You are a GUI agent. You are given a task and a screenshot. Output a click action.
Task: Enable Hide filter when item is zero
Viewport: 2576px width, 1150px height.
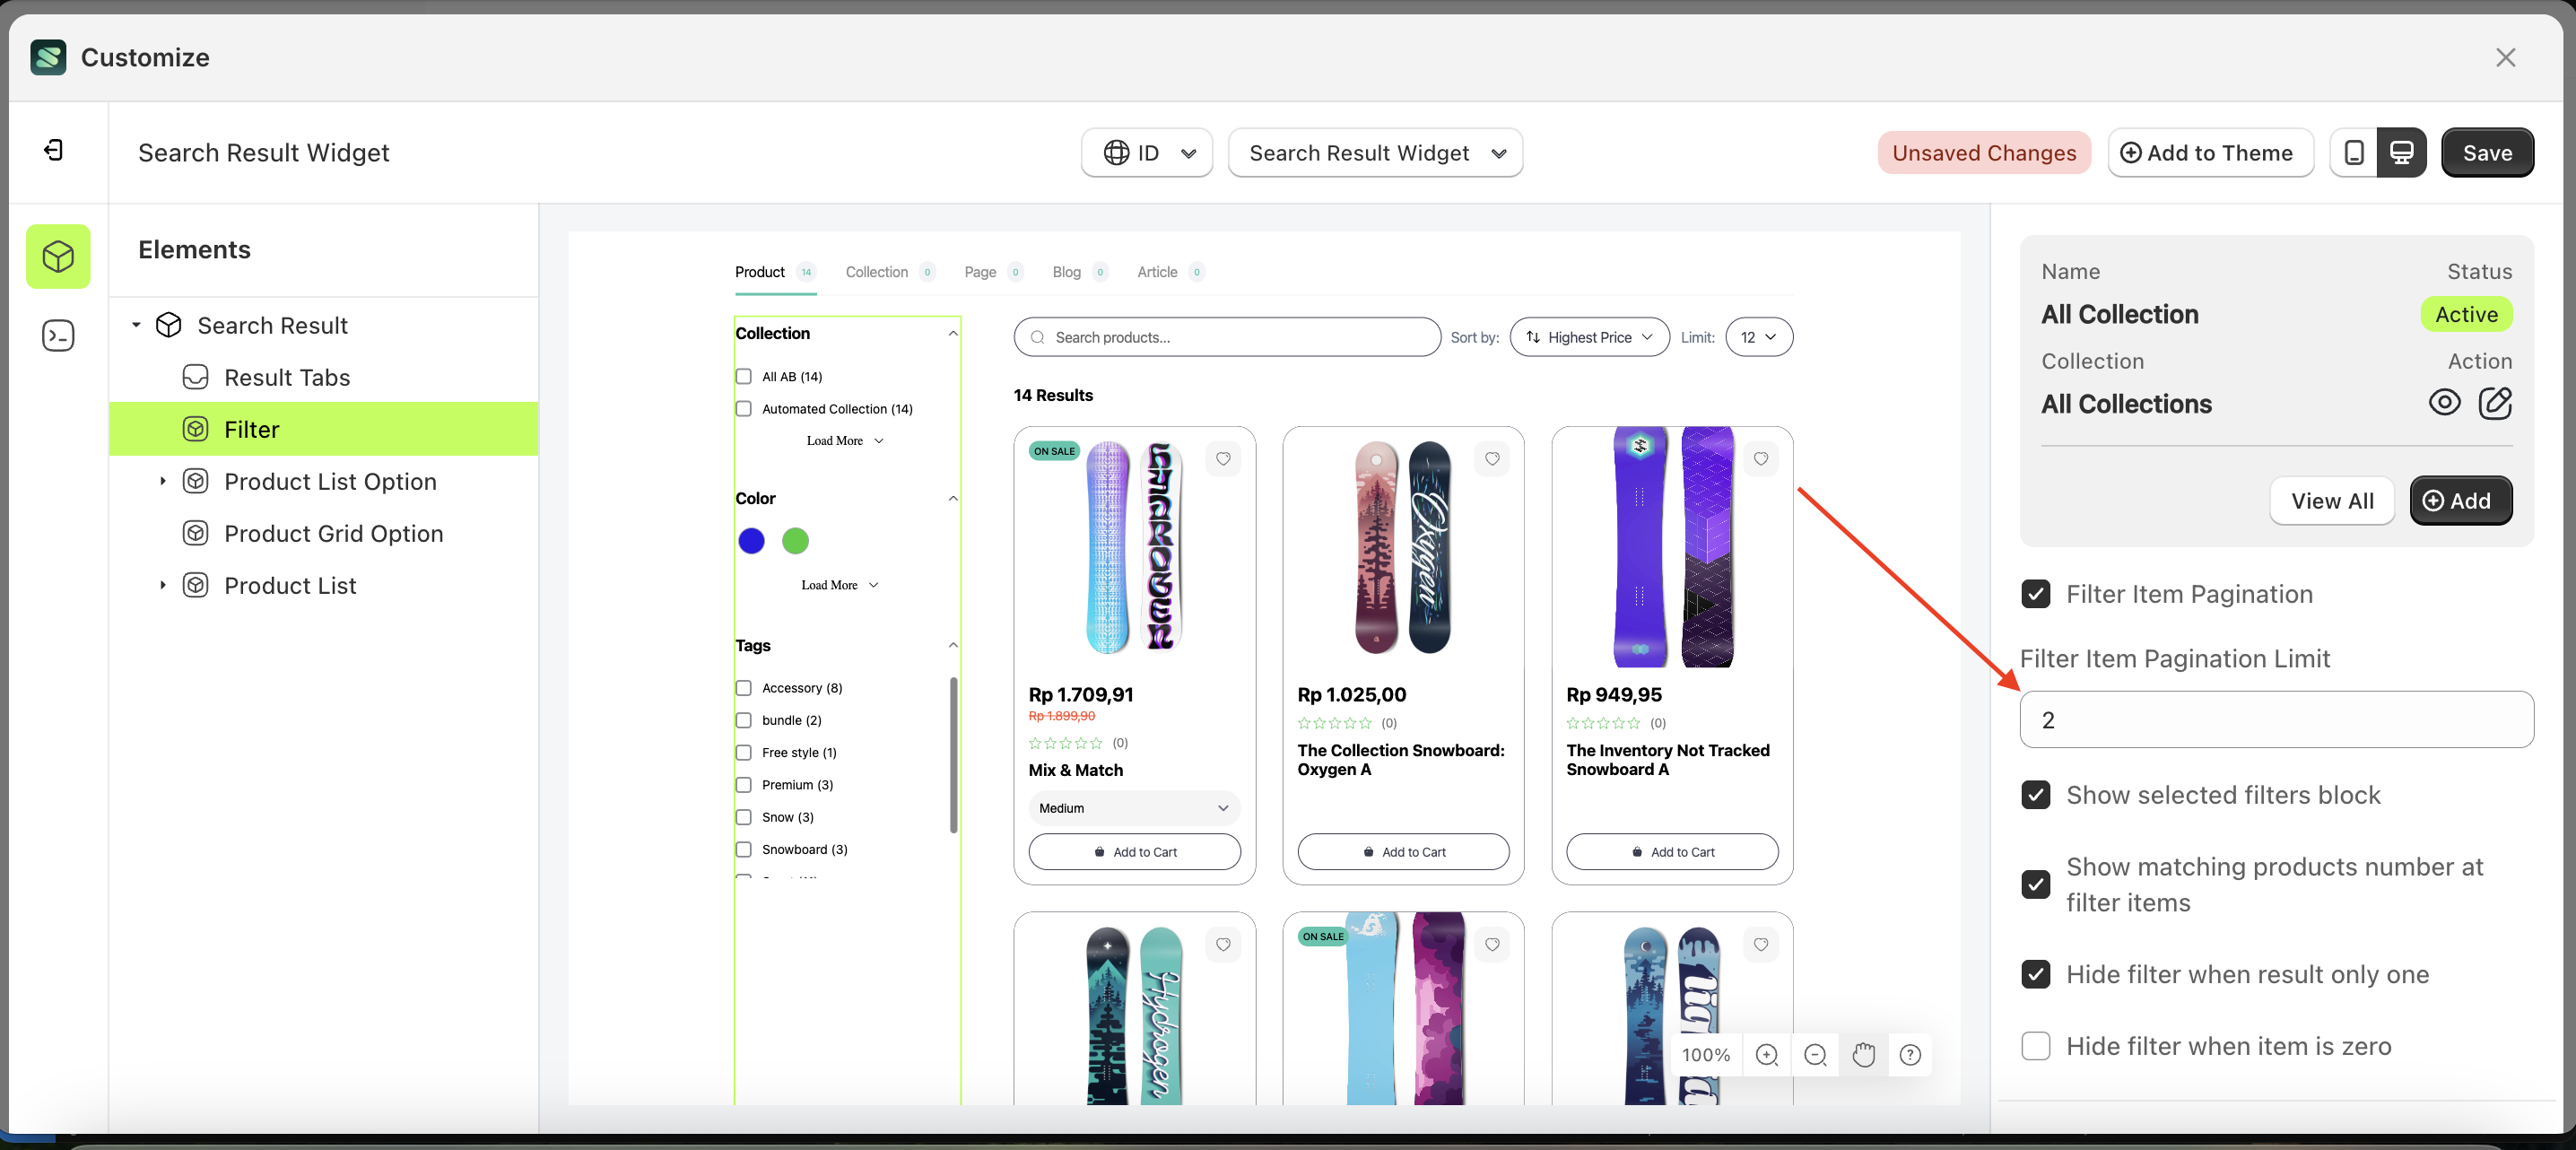(2035, 1046)
